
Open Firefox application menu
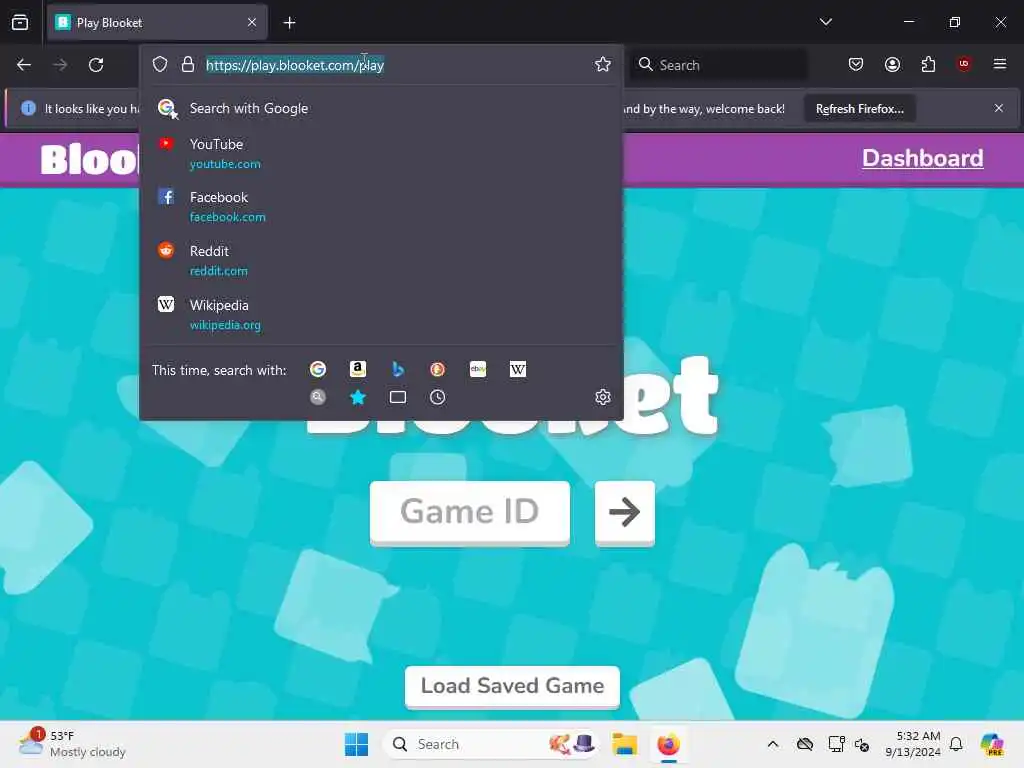pyautogui.click(x=1000, y=64)
